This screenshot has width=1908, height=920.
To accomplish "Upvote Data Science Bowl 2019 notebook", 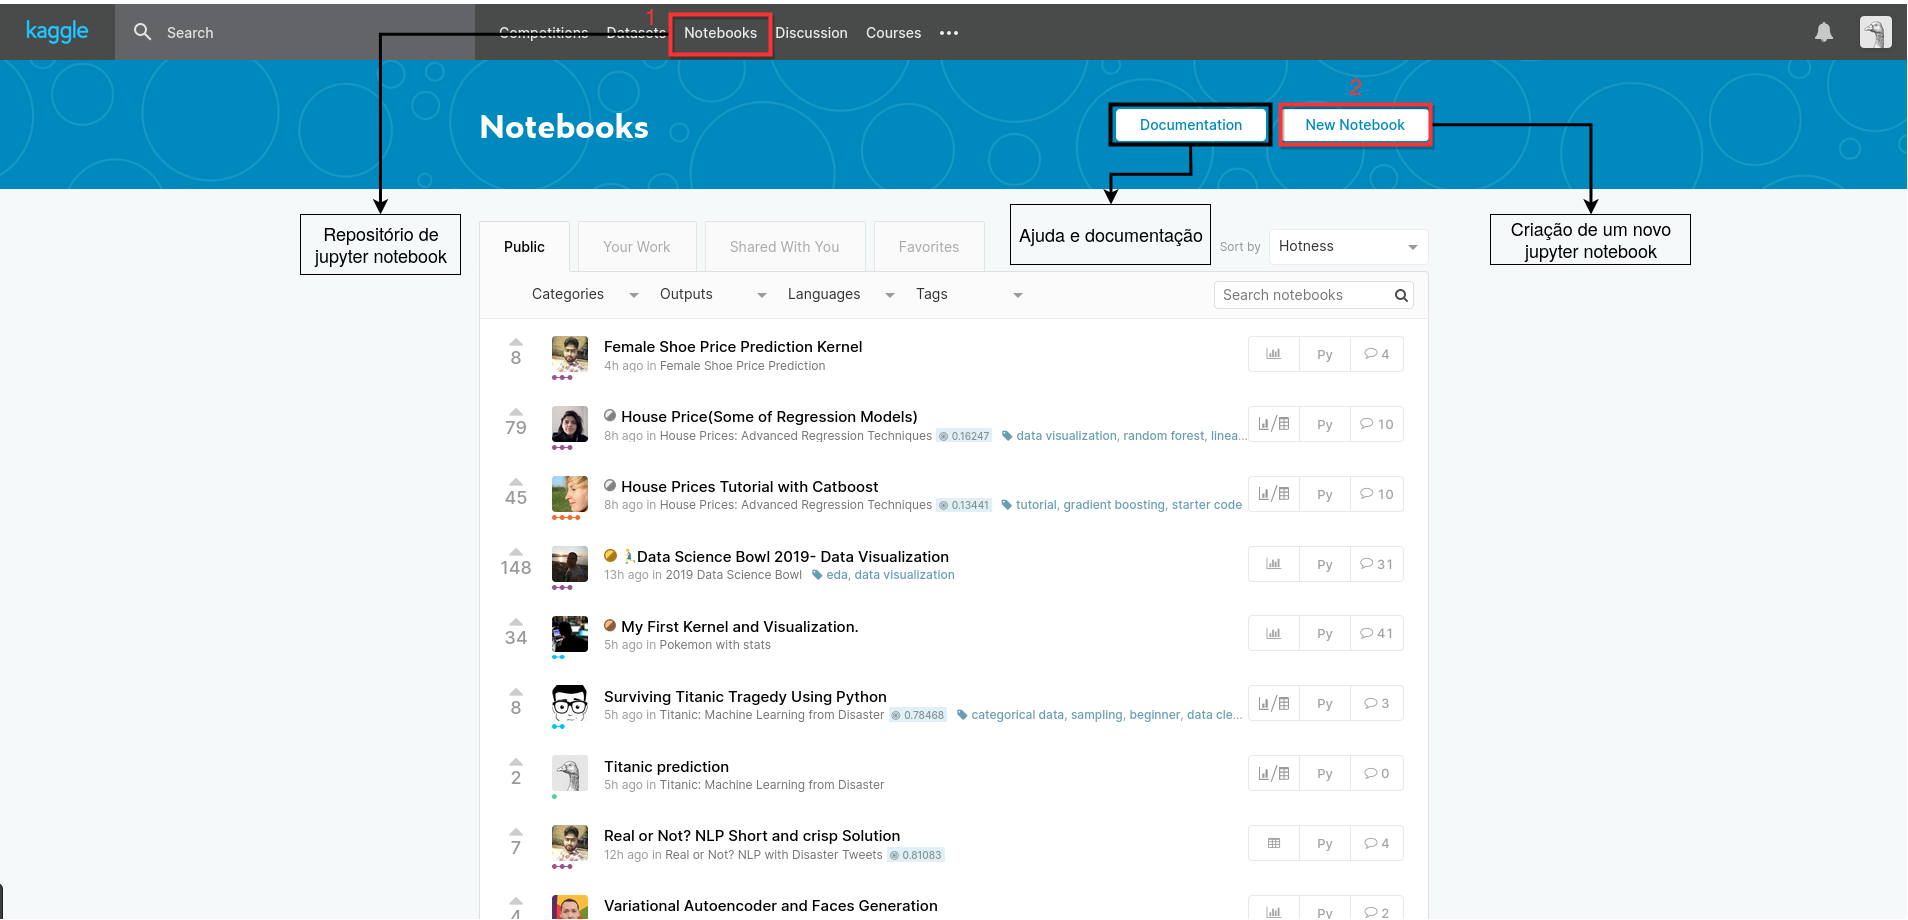I will click(516, 552).
